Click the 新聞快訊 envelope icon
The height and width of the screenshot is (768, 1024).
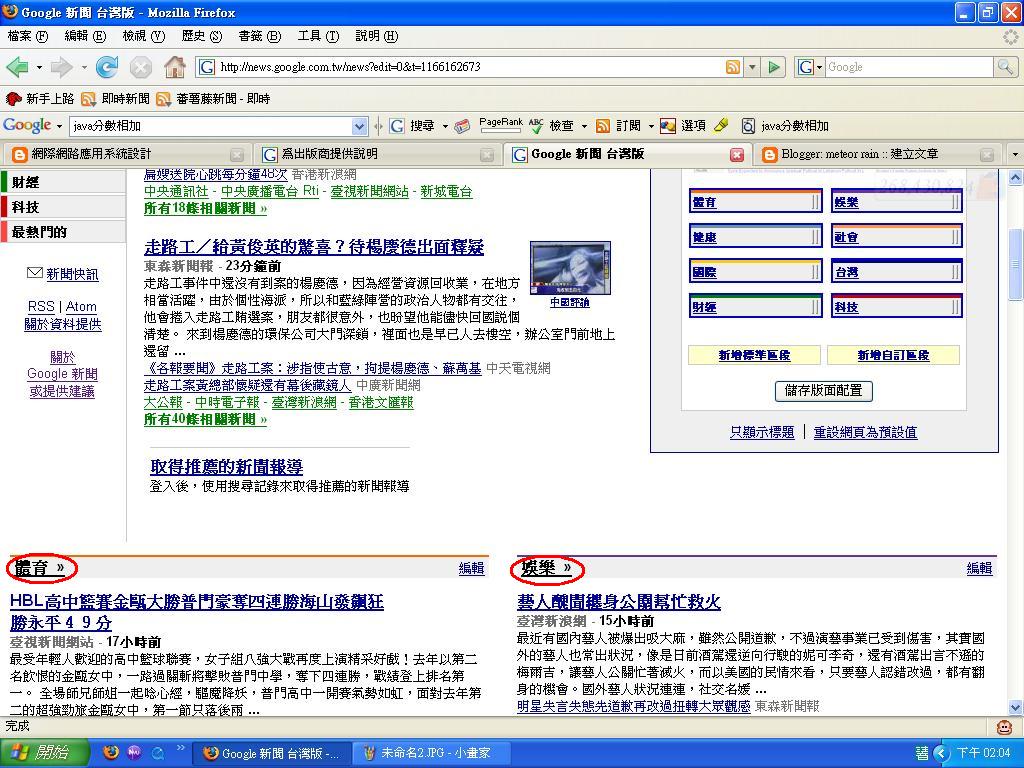[35, 273]
